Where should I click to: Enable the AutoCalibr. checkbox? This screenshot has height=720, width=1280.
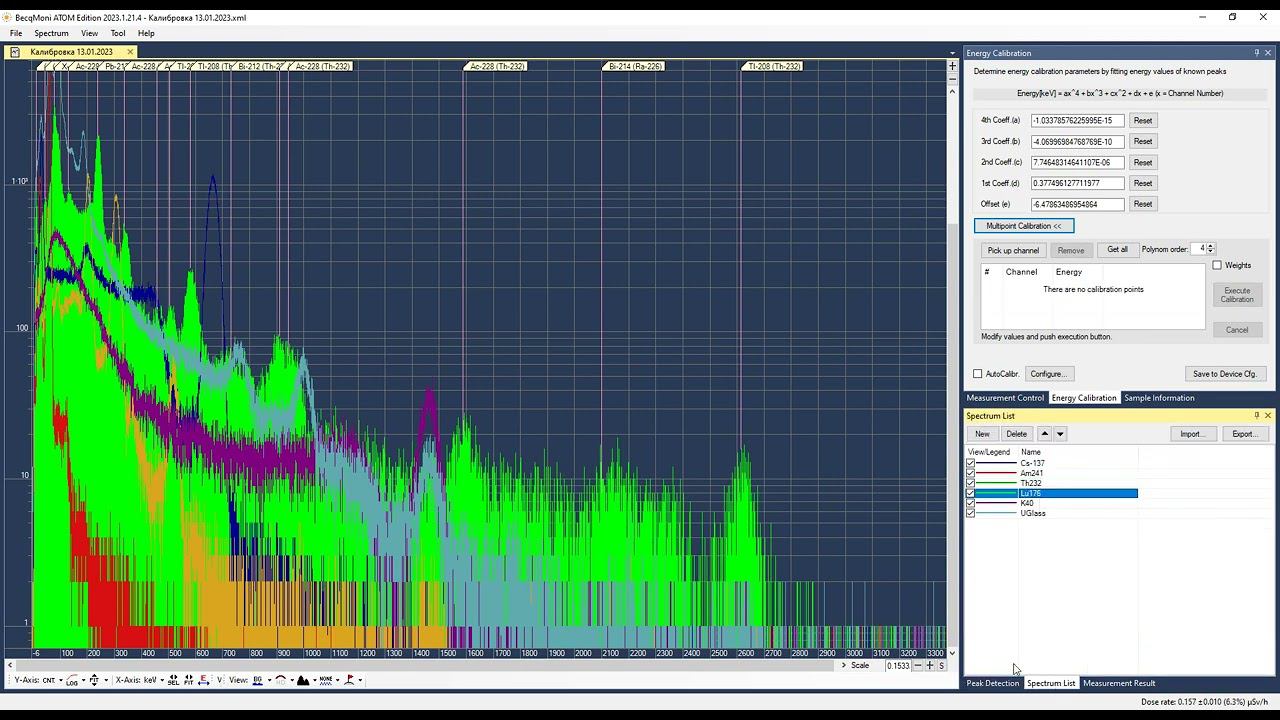point(978,374)
